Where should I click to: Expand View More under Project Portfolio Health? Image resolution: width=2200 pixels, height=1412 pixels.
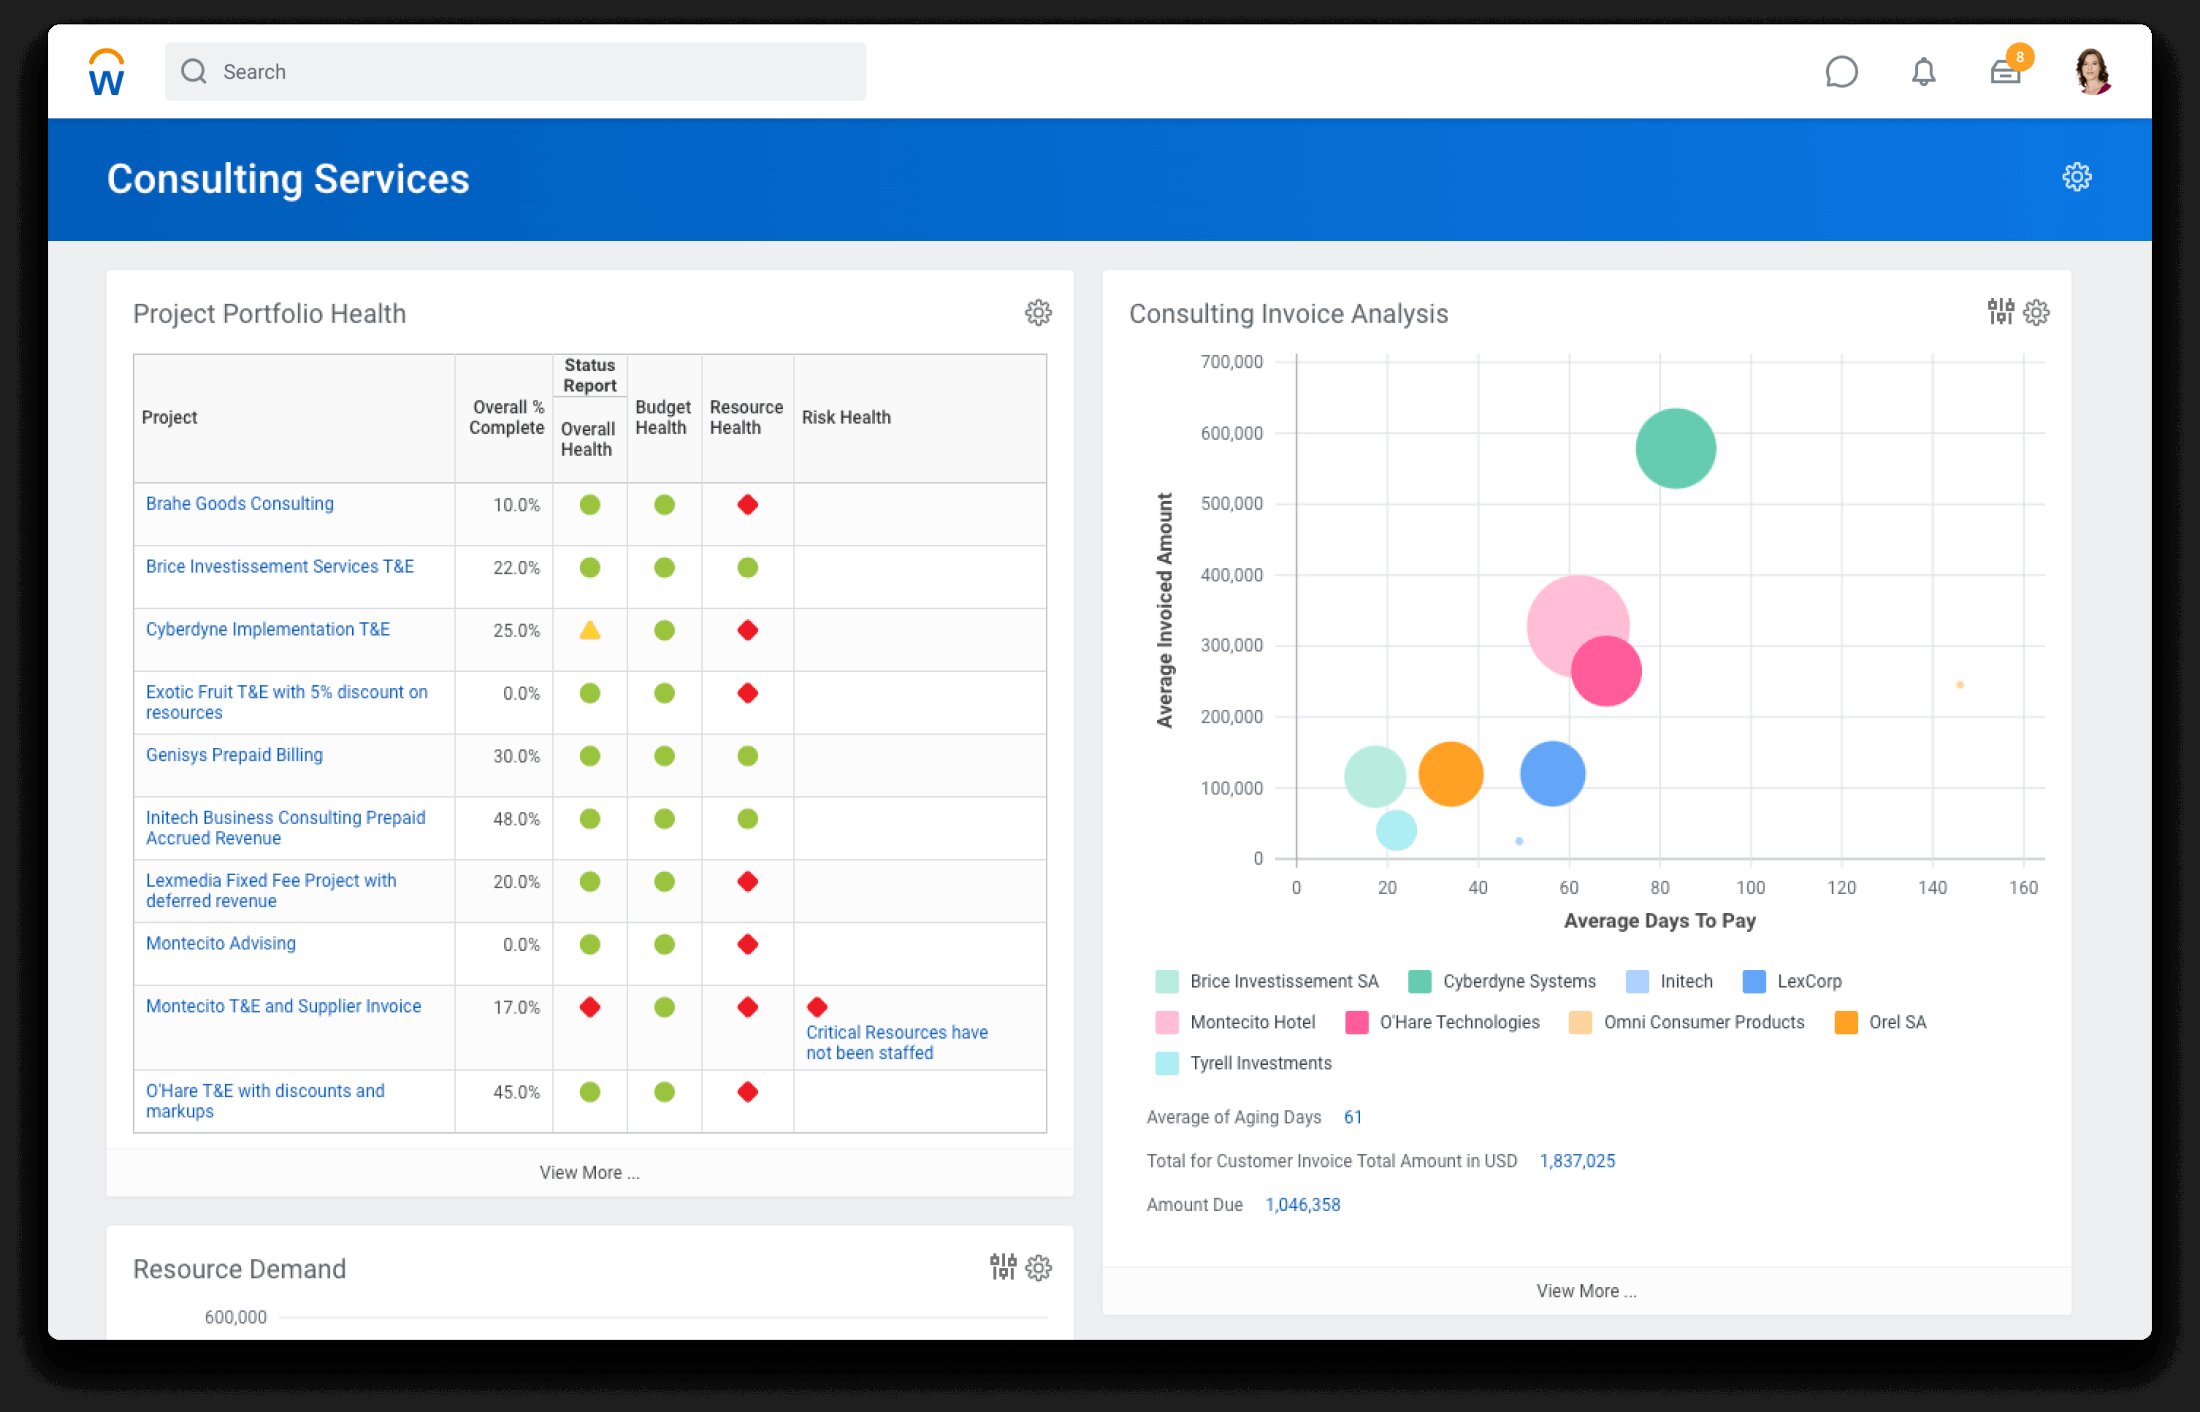[x=589, y=1172]
